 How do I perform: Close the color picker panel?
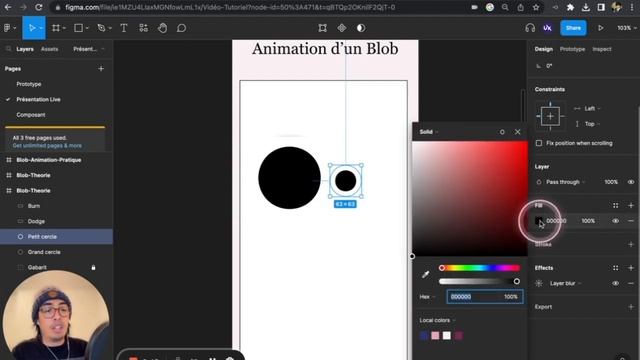518,131
